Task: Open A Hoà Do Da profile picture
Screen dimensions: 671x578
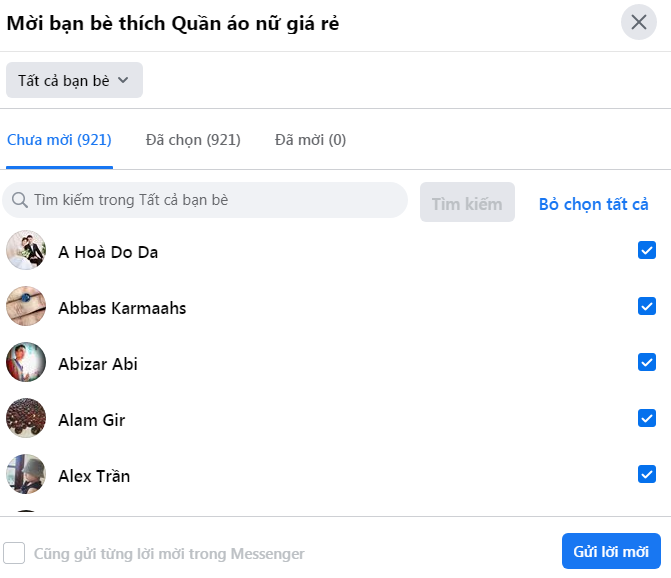Action: click(x=26, y=250)
